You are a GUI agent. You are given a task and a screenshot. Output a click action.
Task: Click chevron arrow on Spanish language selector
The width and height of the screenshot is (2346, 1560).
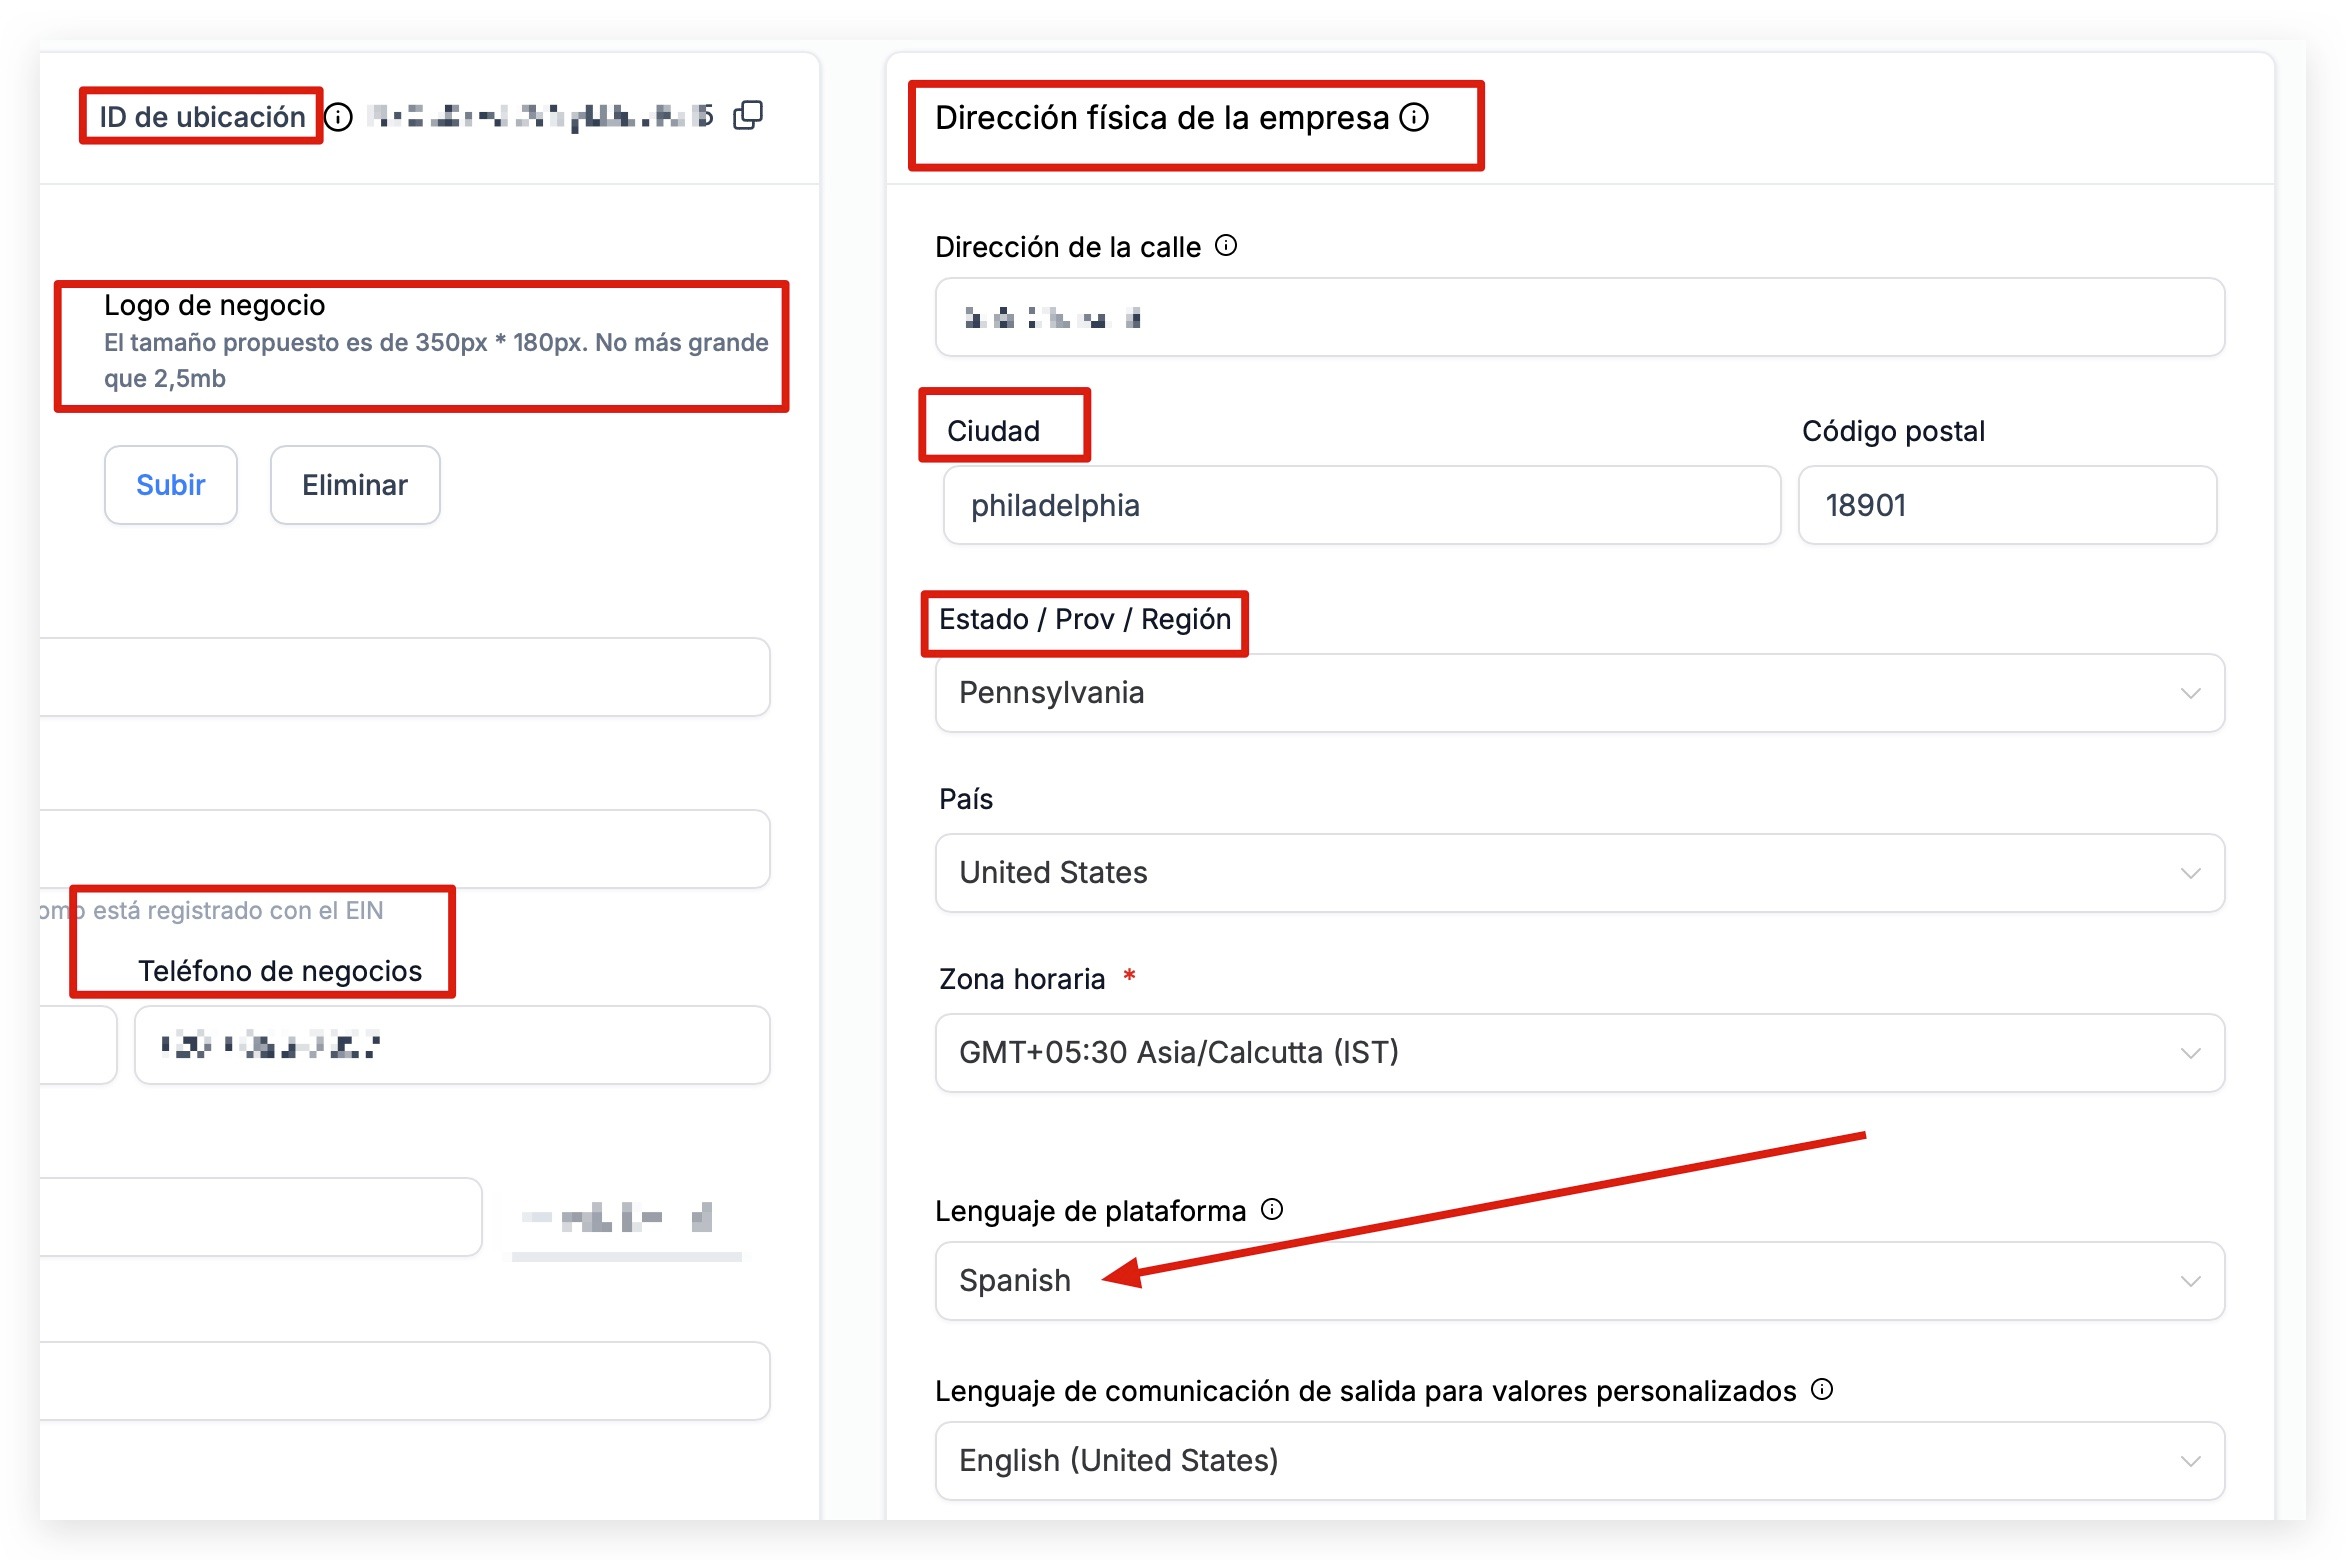(2190, 1281)
